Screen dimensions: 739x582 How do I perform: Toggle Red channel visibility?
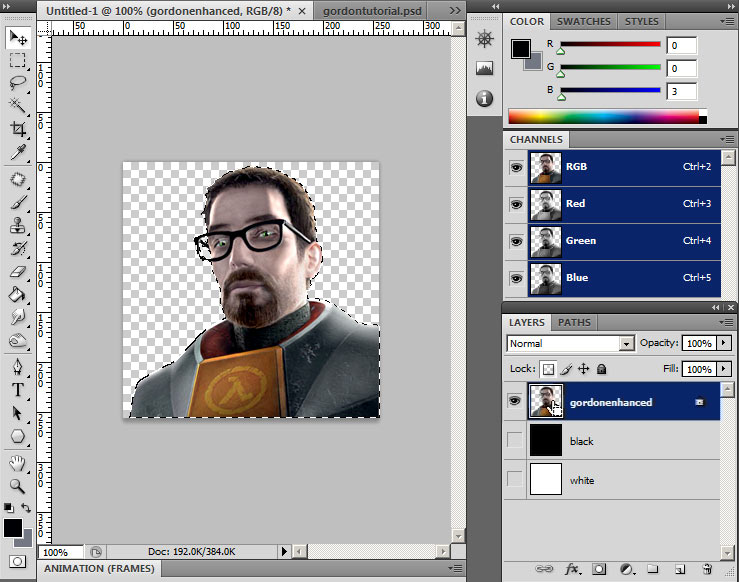(516, 204)
